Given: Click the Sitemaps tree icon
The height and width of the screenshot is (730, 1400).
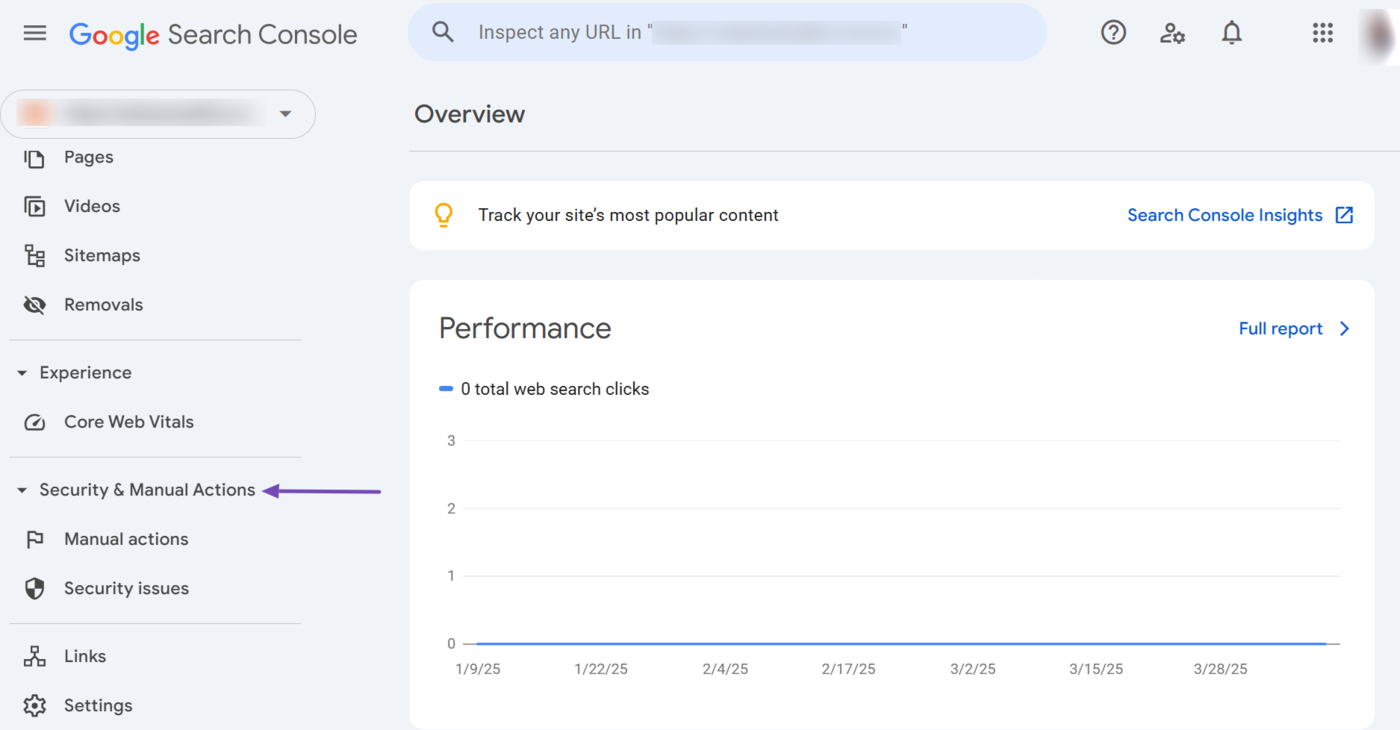Looking at the screenshot, I should 35,256.
